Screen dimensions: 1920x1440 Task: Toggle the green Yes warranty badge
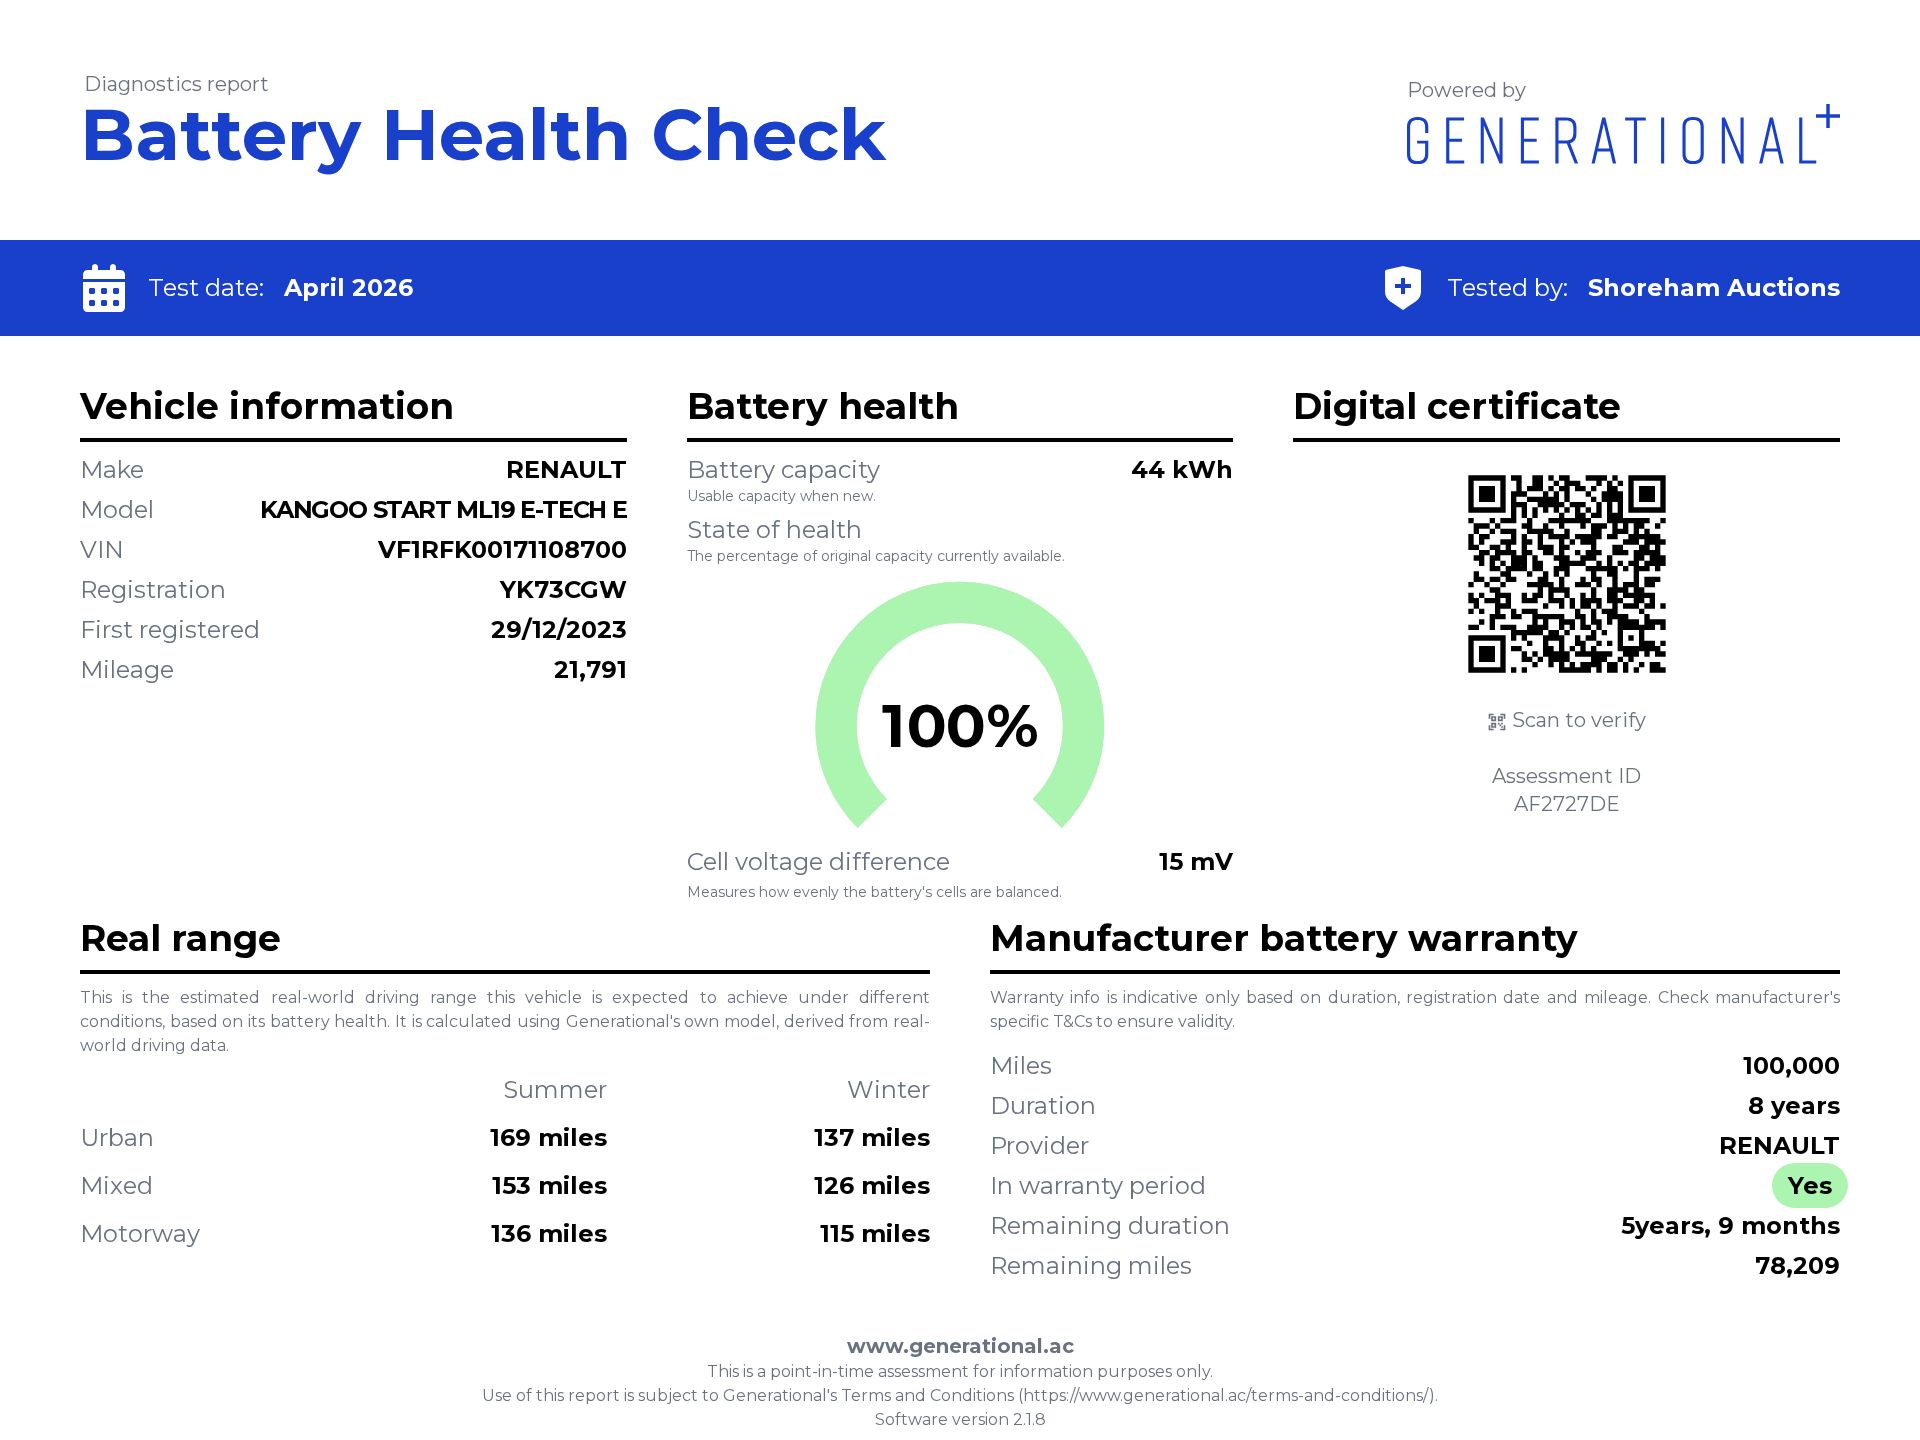point(1810,1185)
